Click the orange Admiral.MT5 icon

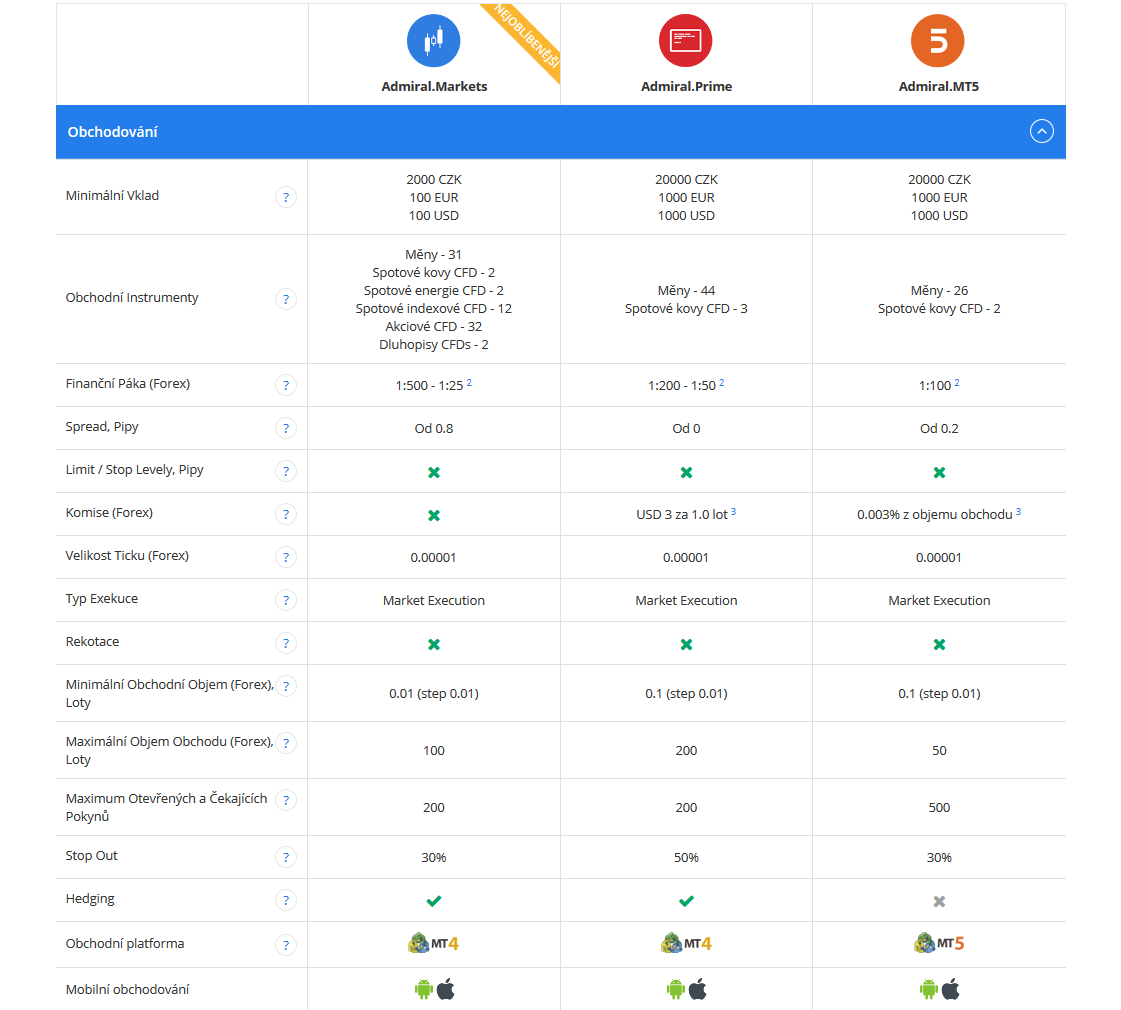pyautogui.click(x=938, y=41)
